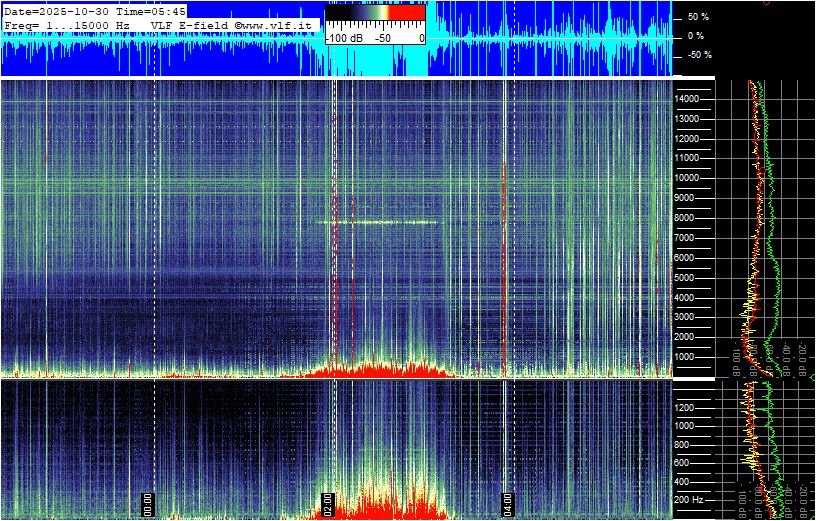Click the "-100 dB" label under the color scale
This screenshot has height=521, width=816.
[x=342, y=39]
